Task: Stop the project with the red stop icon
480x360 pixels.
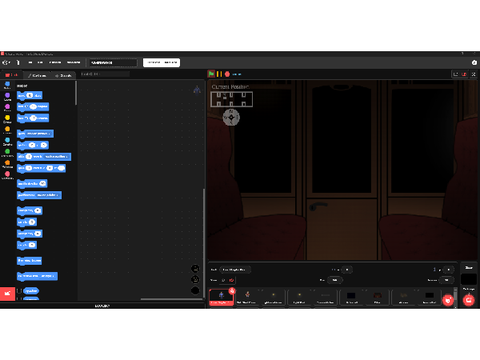Action: pyautogui.click(x=227, y=74)
